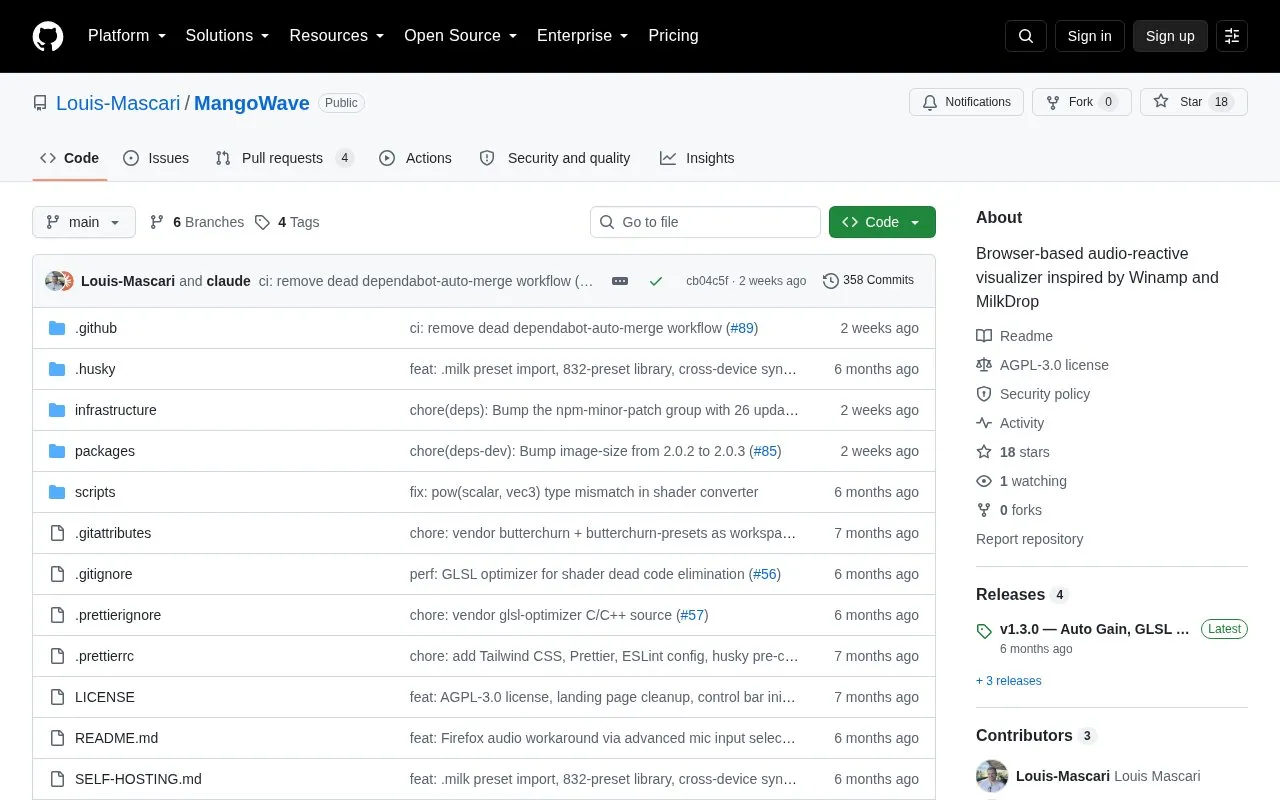This screenshot has width=1280, height=800.
Task: Expand the Open Source menu
Action: click(461, 36)
